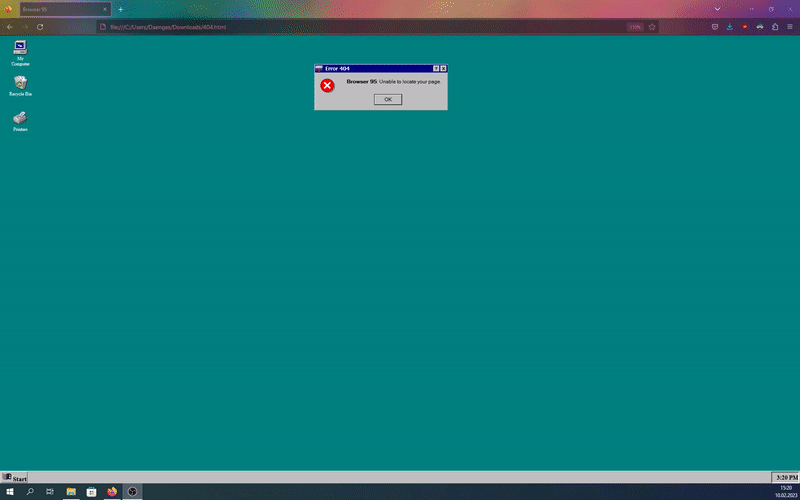Click the help question mark in Error 404 dialog
This screenshot has height=500, width=800.
point(436,68)
